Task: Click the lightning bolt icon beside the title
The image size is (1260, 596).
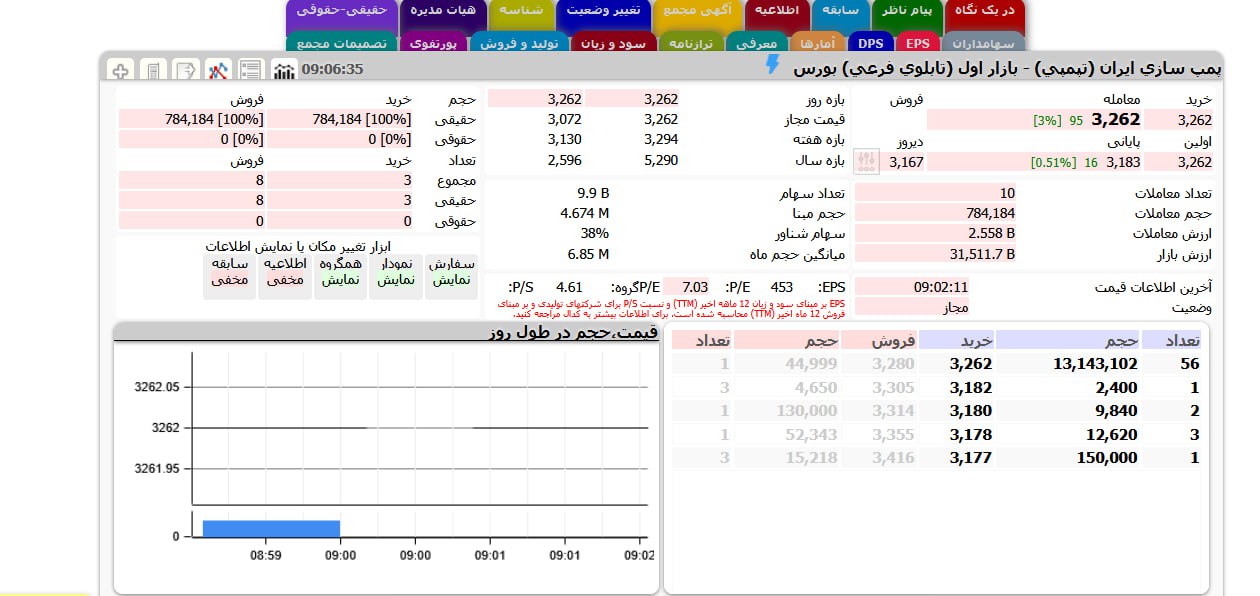Action: click(x=772, y=63)
